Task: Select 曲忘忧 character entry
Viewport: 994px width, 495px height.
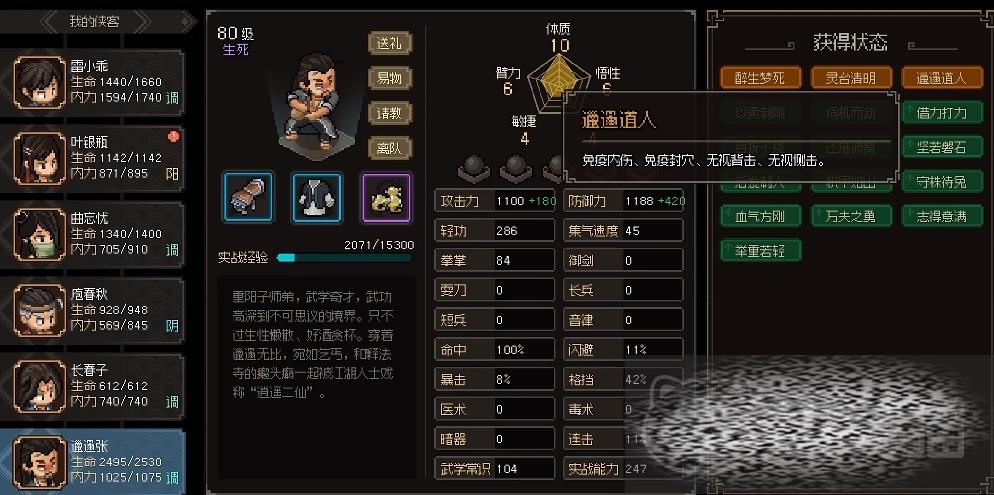Action: point(93,234)
